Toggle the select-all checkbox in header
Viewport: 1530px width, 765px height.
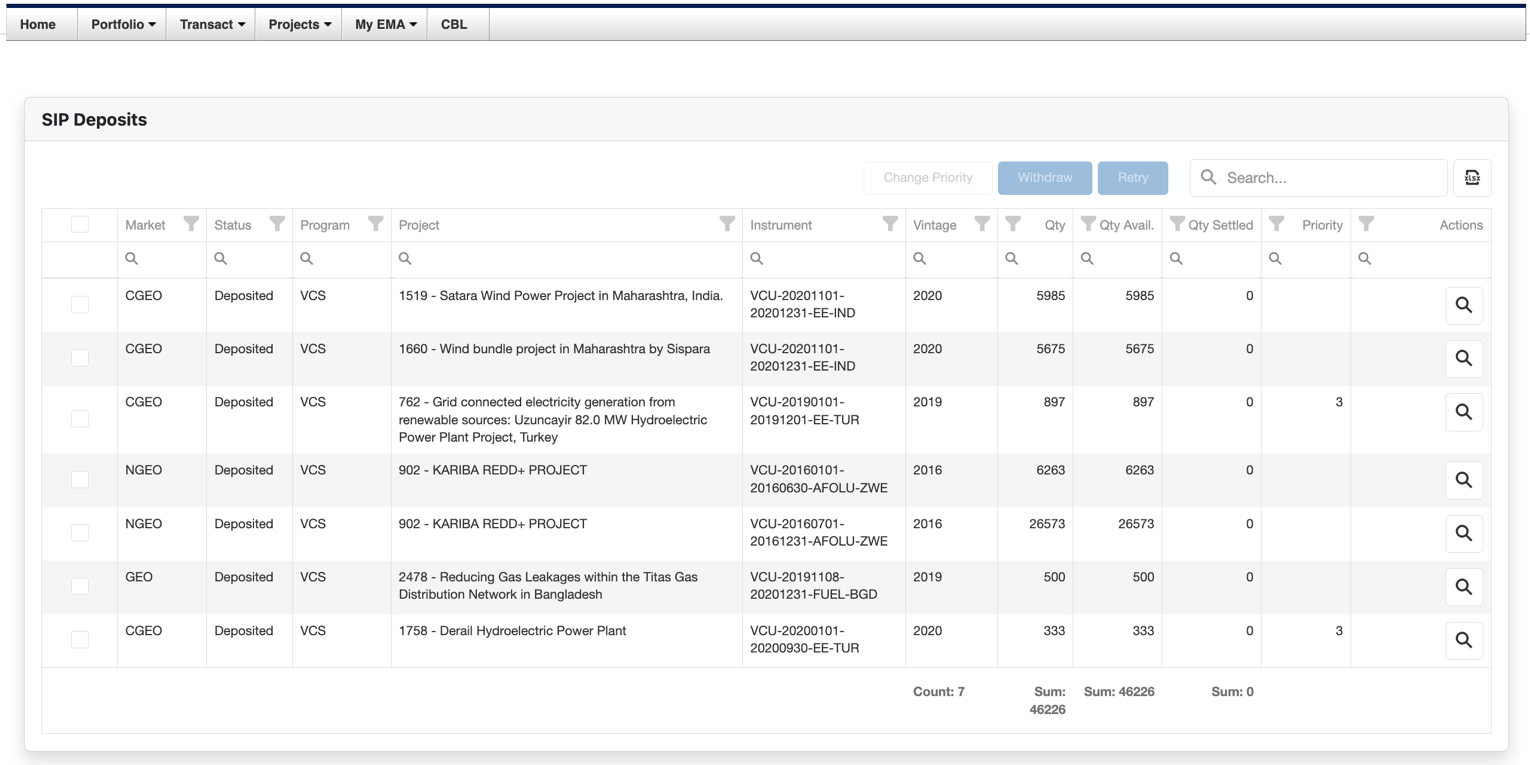[x=80, y=225]
